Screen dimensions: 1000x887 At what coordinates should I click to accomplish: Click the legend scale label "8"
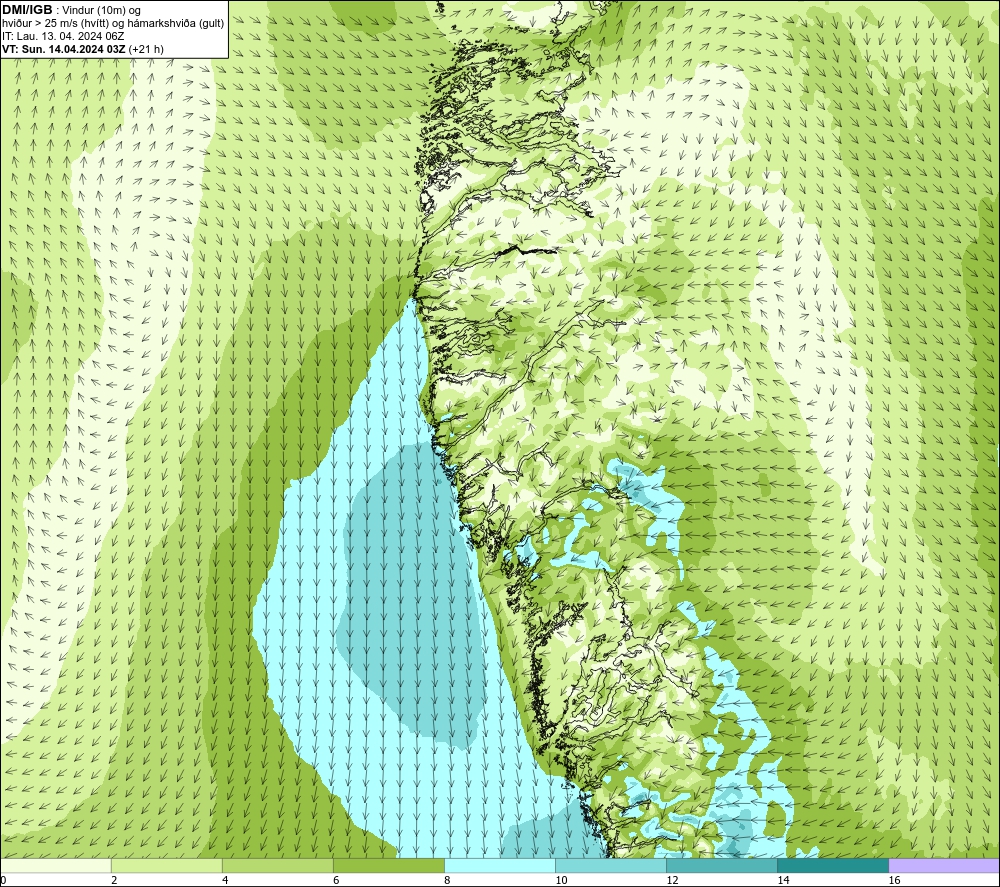[446, 880]
